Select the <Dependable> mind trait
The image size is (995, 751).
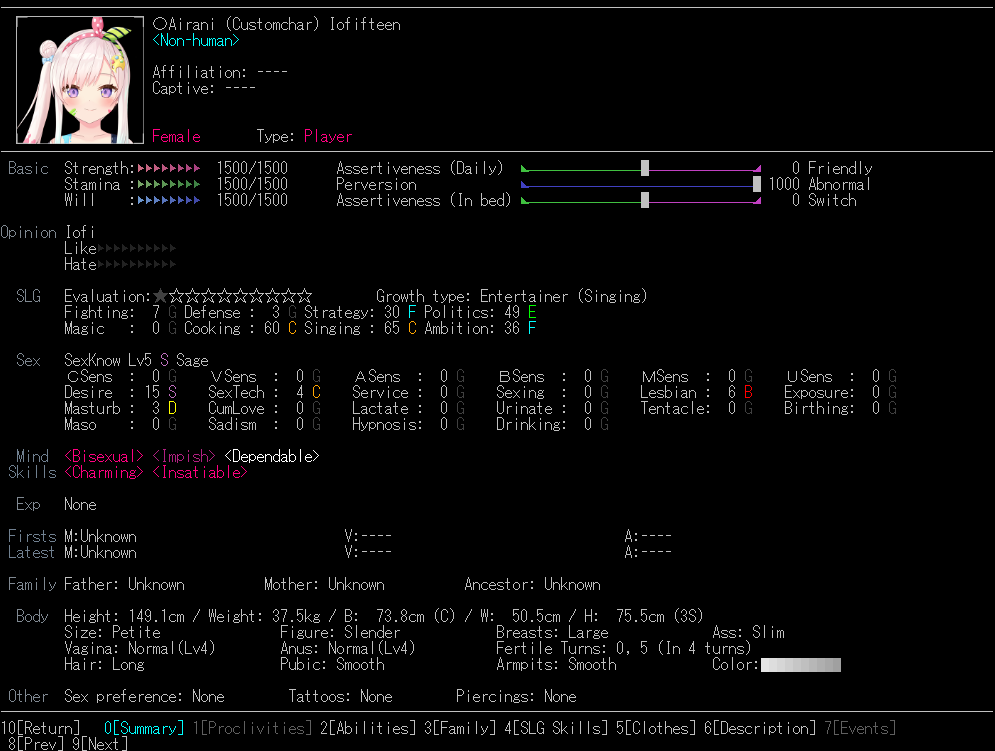pos(271,456)
